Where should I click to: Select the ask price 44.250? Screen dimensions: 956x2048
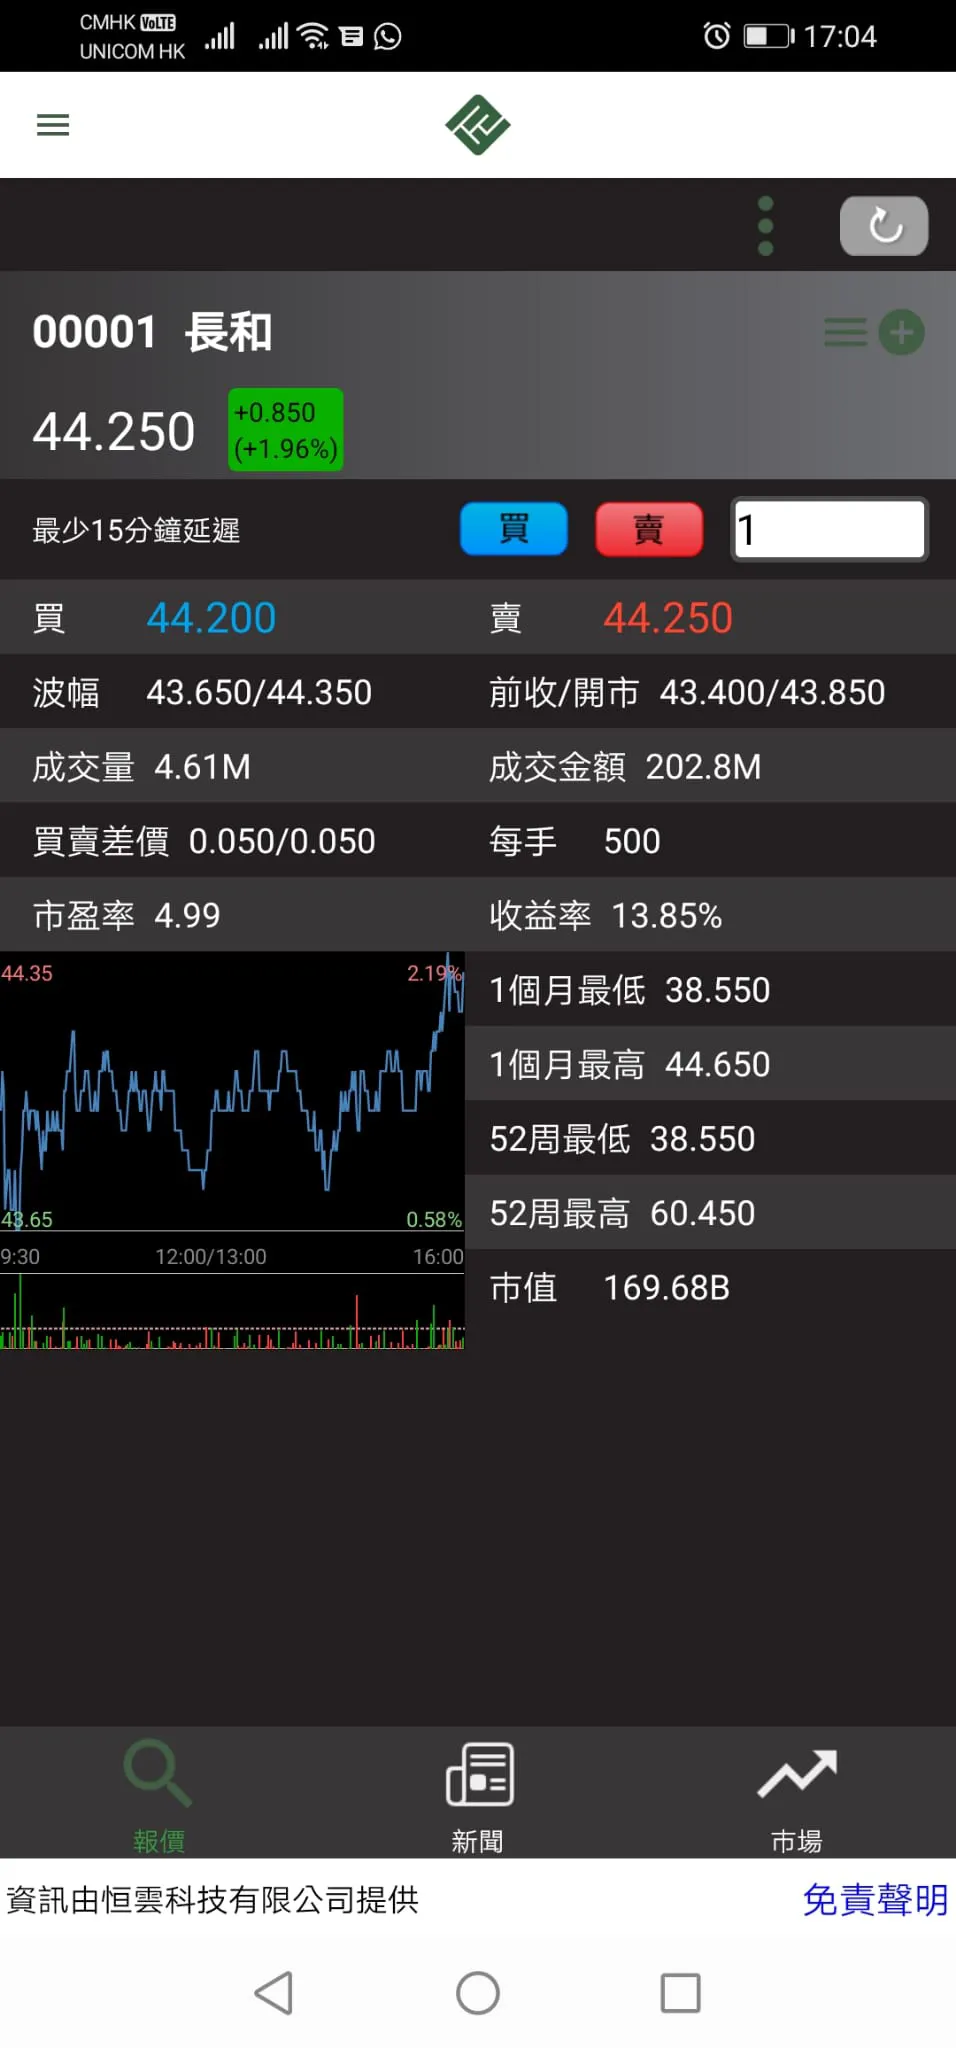tap(668, 618)
